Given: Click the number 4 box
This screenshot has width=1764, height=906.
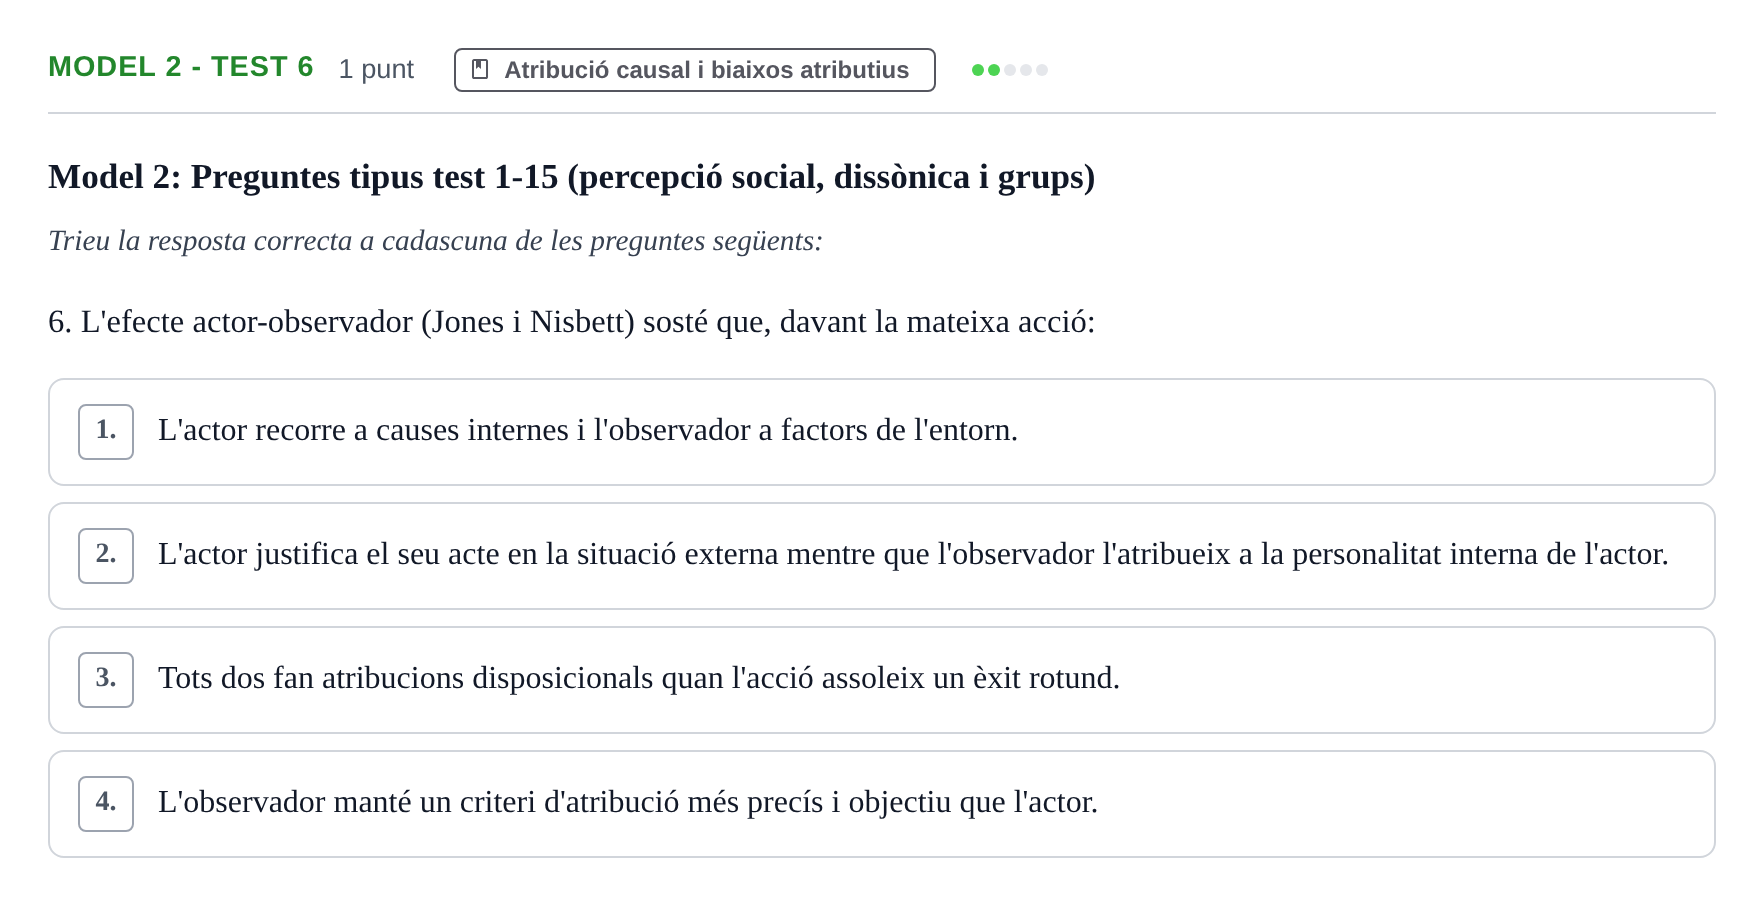Looking at the screenshot, I should coord(106,804).
